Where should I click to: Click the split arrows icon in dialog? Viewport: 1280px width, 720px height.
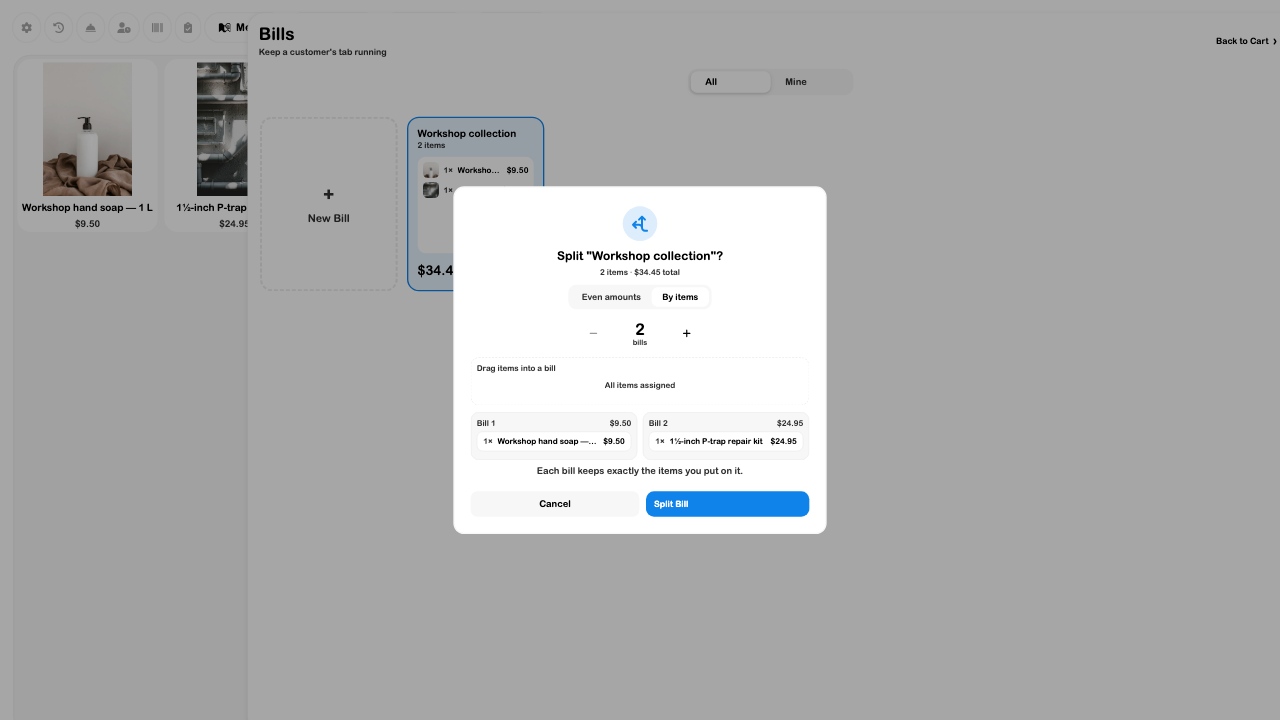click(x=640, y=224)
